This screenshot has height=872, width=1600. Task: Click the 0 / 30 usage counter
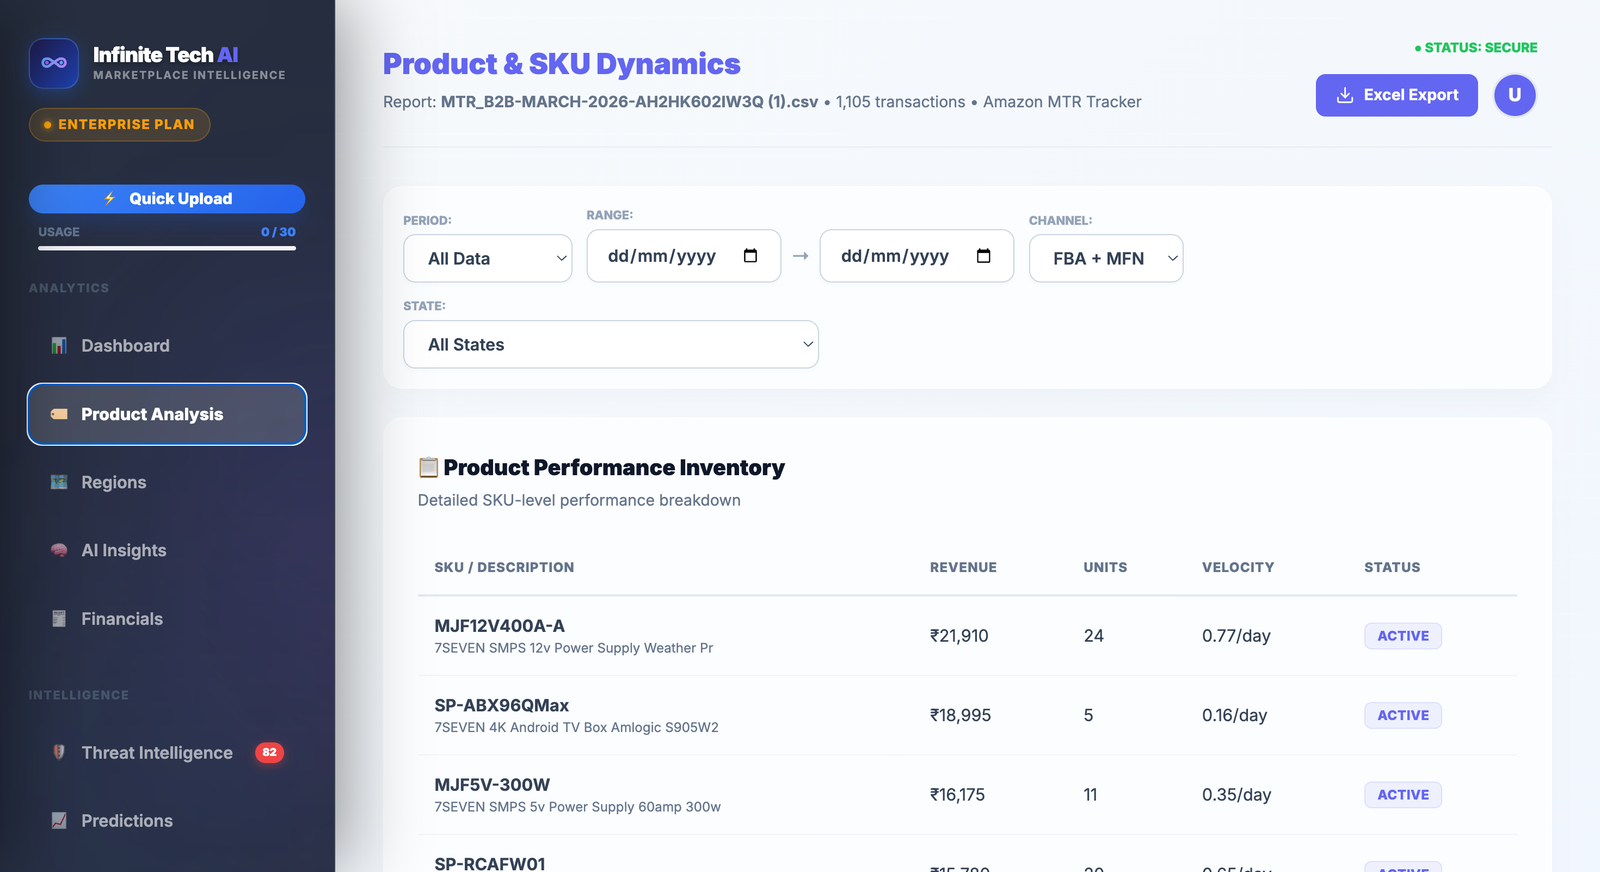[x=278, y=232]
